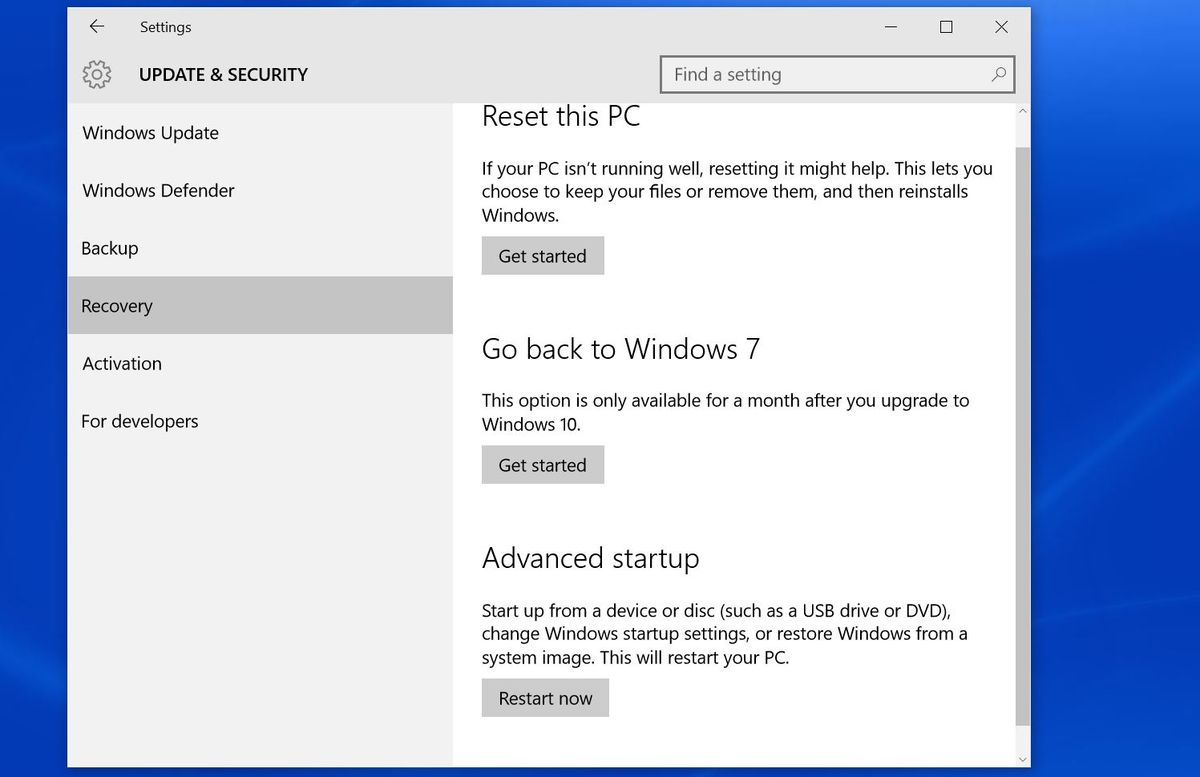
Task: Select Backup from the sidebar
Action: point(110,248)
